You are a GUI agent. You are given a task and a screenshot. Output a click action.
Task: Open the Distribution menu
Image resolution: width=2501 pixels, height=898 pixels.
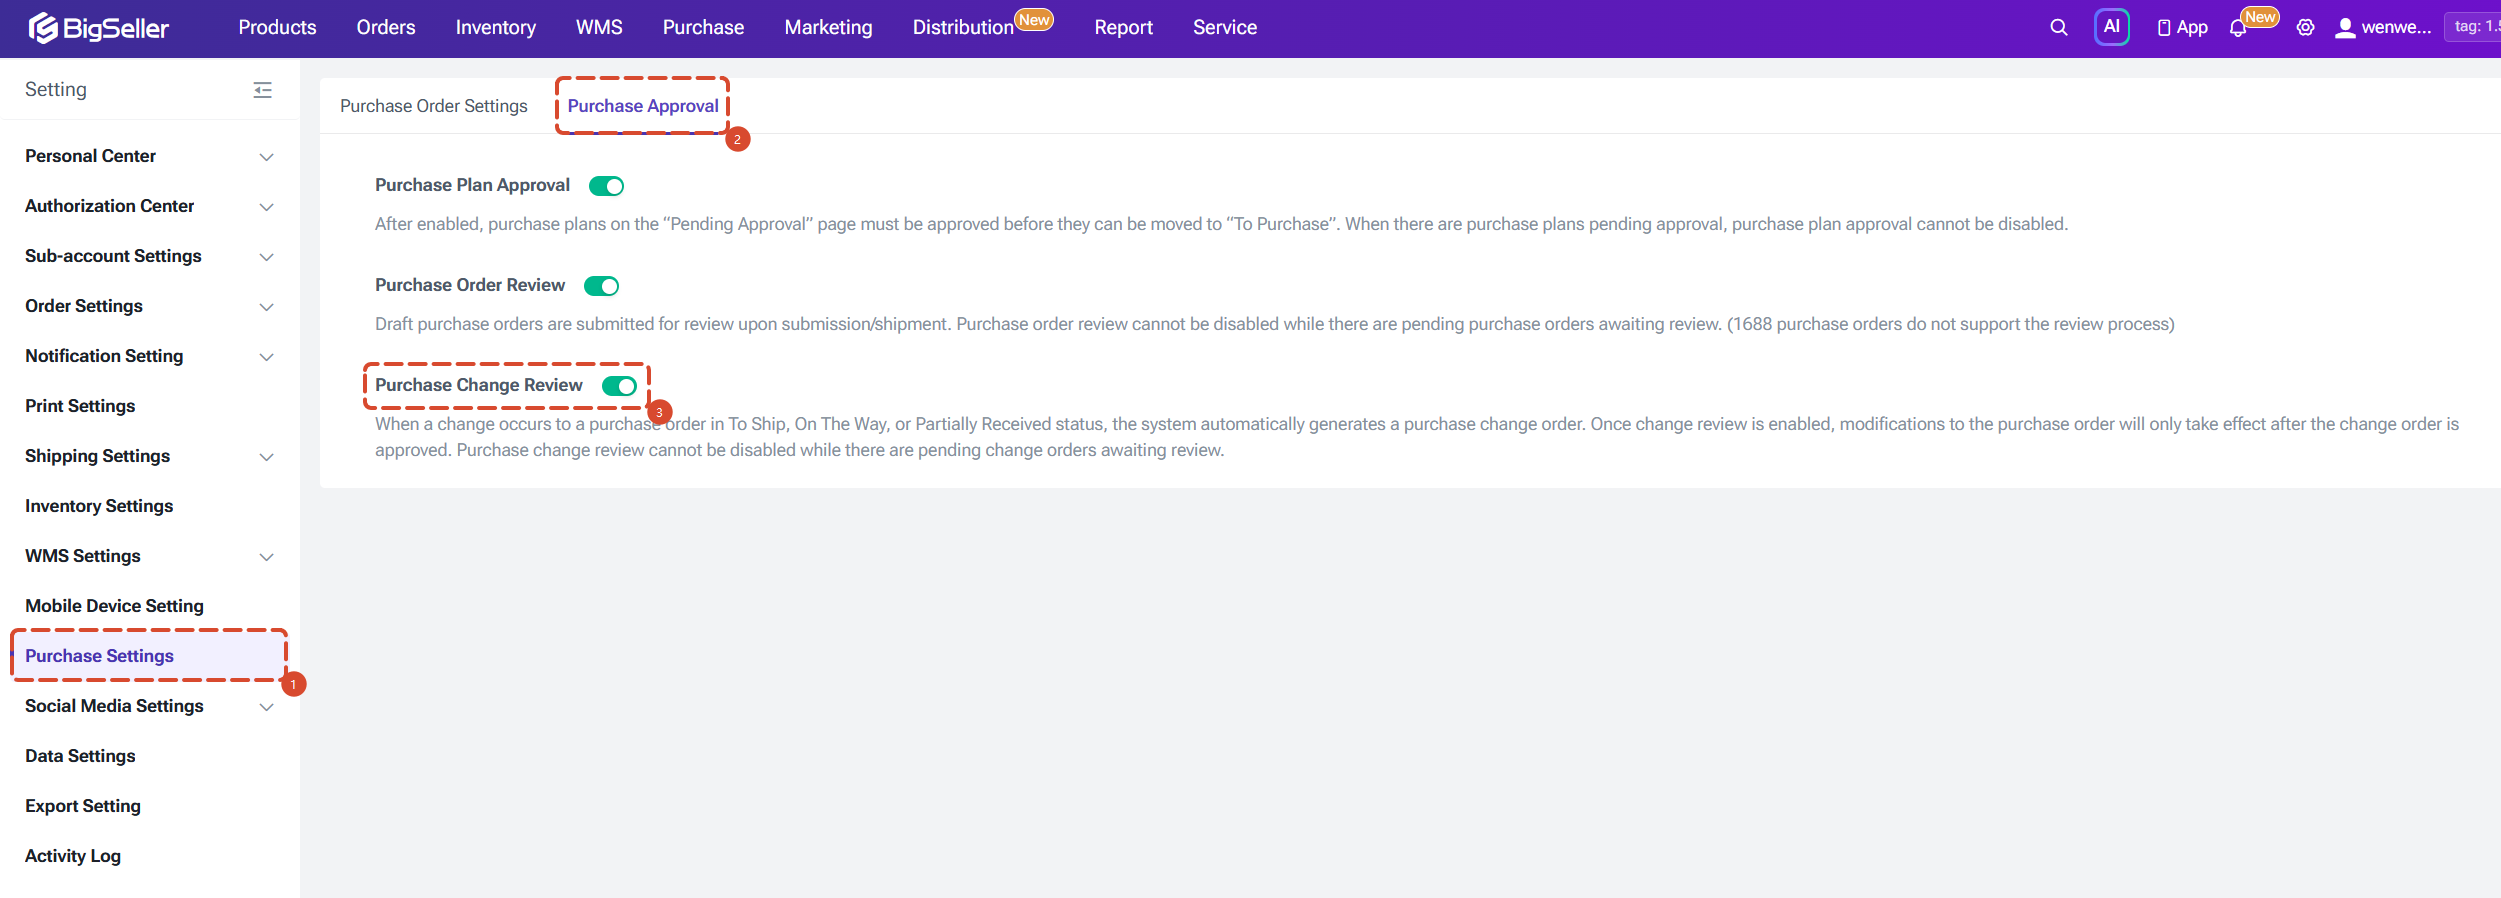(x=963, y=28)
